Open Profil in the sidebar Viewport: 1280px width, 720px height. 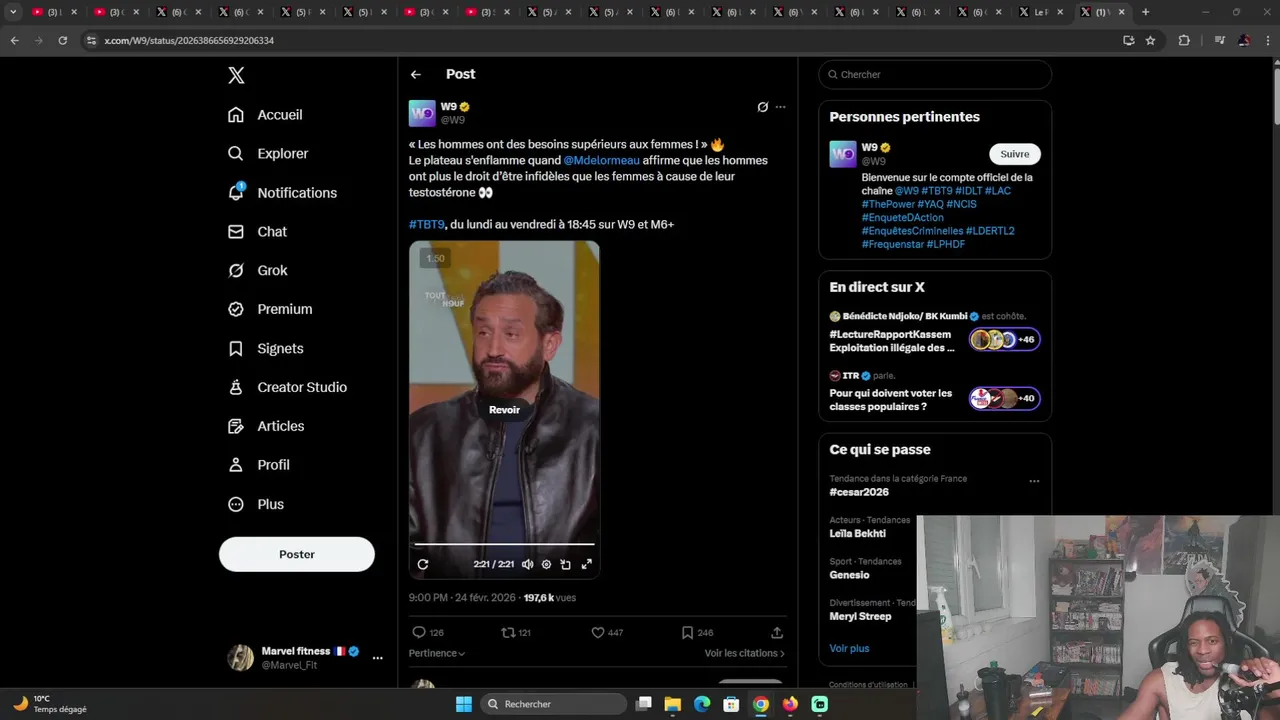(x=258, y=466)
